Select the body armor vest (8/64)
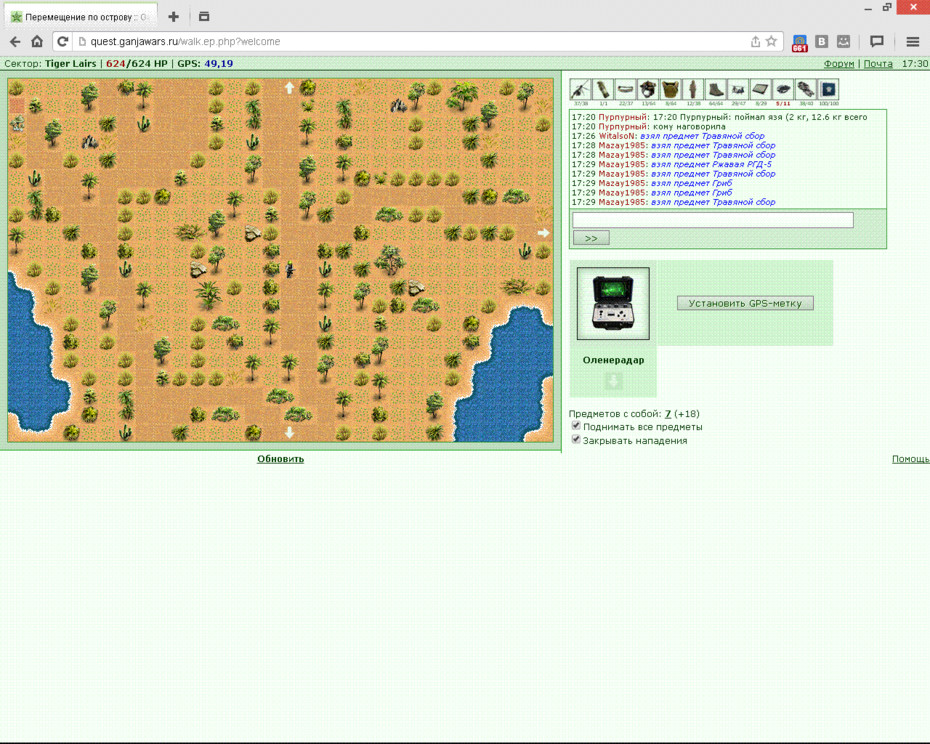 point(671,90)
